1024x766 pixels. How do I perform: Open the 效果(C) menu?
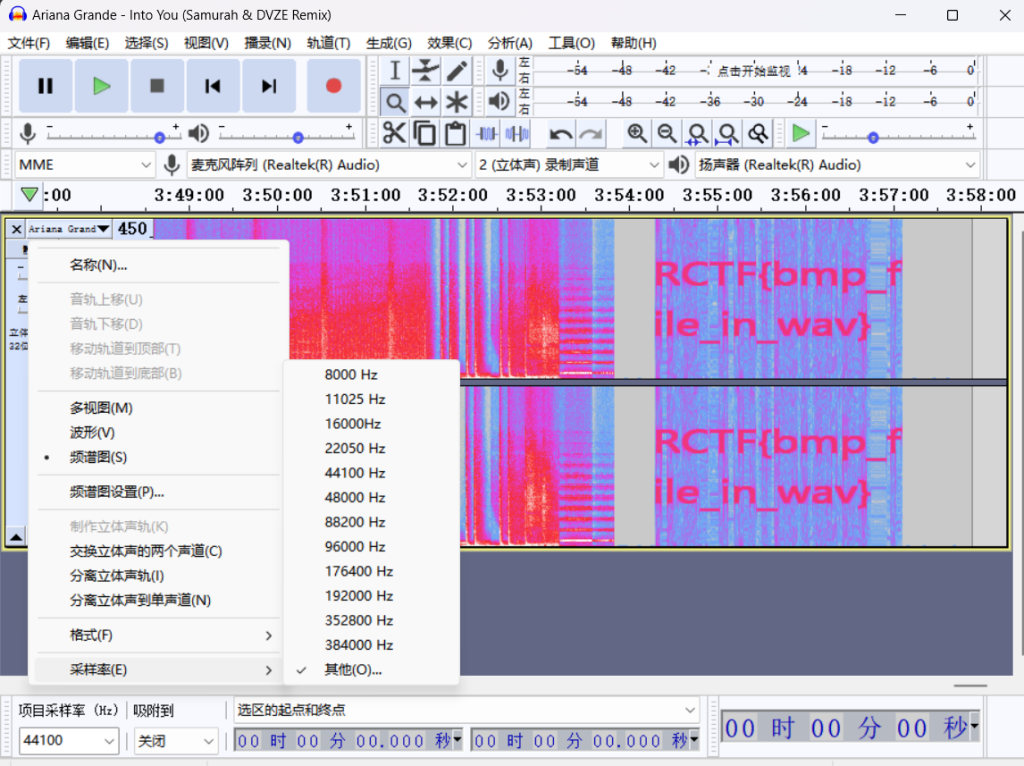coord(449,43)
